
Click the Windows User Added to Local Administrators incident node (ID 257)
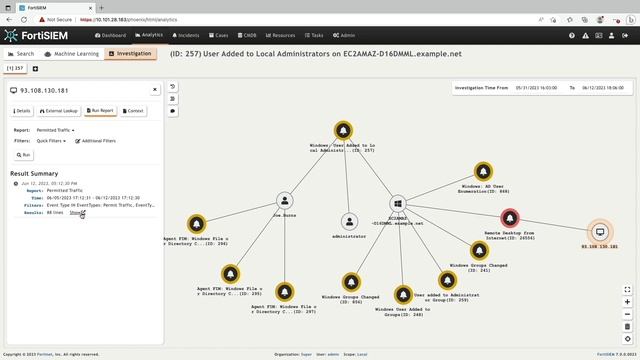tap(343, 131)
